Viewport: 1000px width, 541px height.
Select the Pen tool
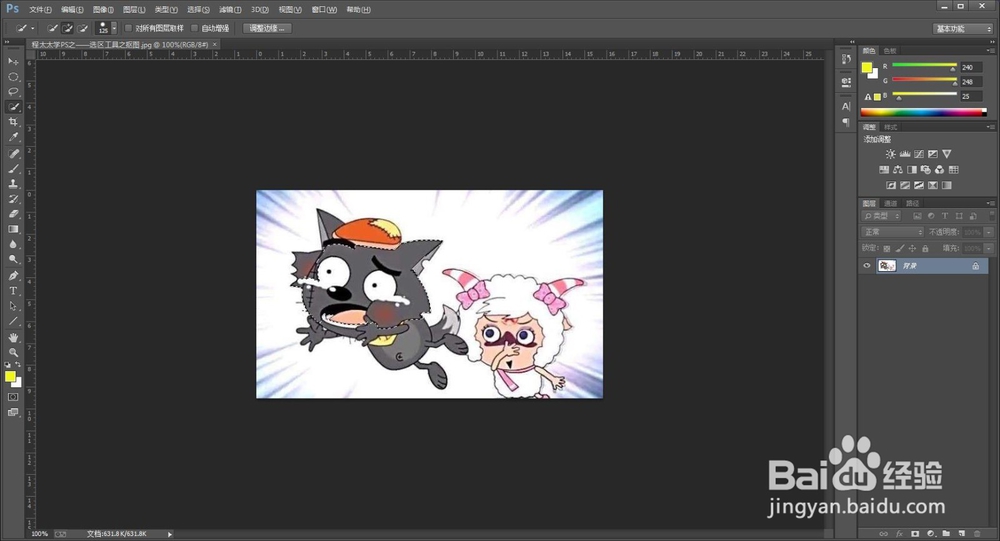click(13, 276)
